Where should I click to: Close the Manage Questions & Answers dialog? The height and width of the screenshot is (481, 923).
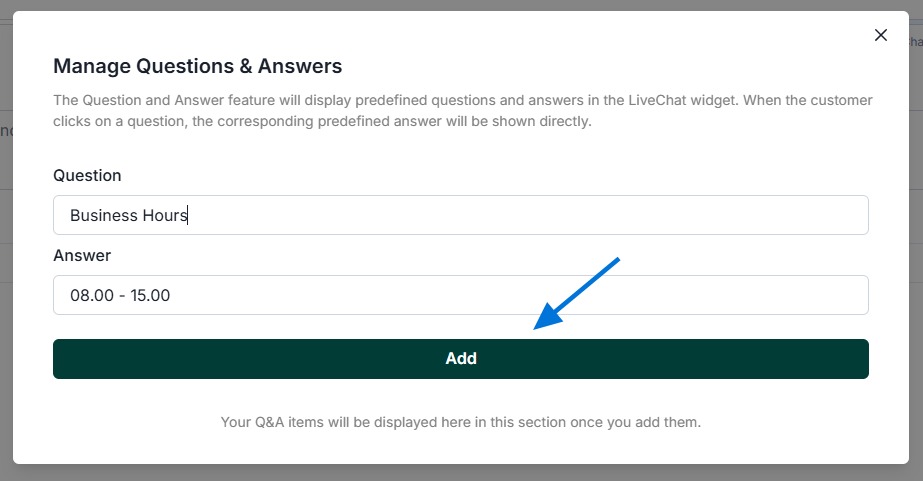pos(881,35)
